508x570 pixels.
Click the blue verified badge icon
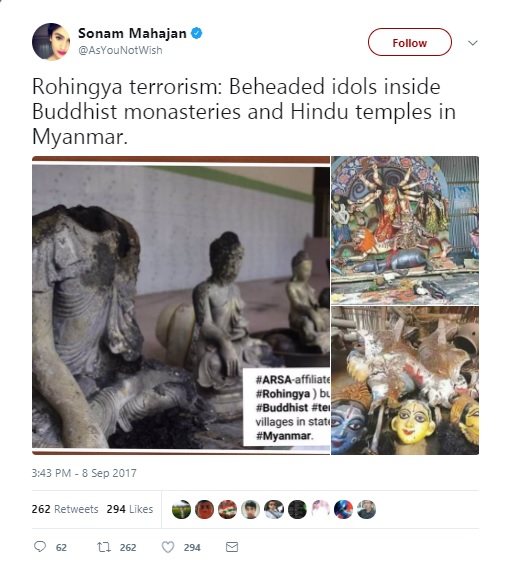(197, 33)
